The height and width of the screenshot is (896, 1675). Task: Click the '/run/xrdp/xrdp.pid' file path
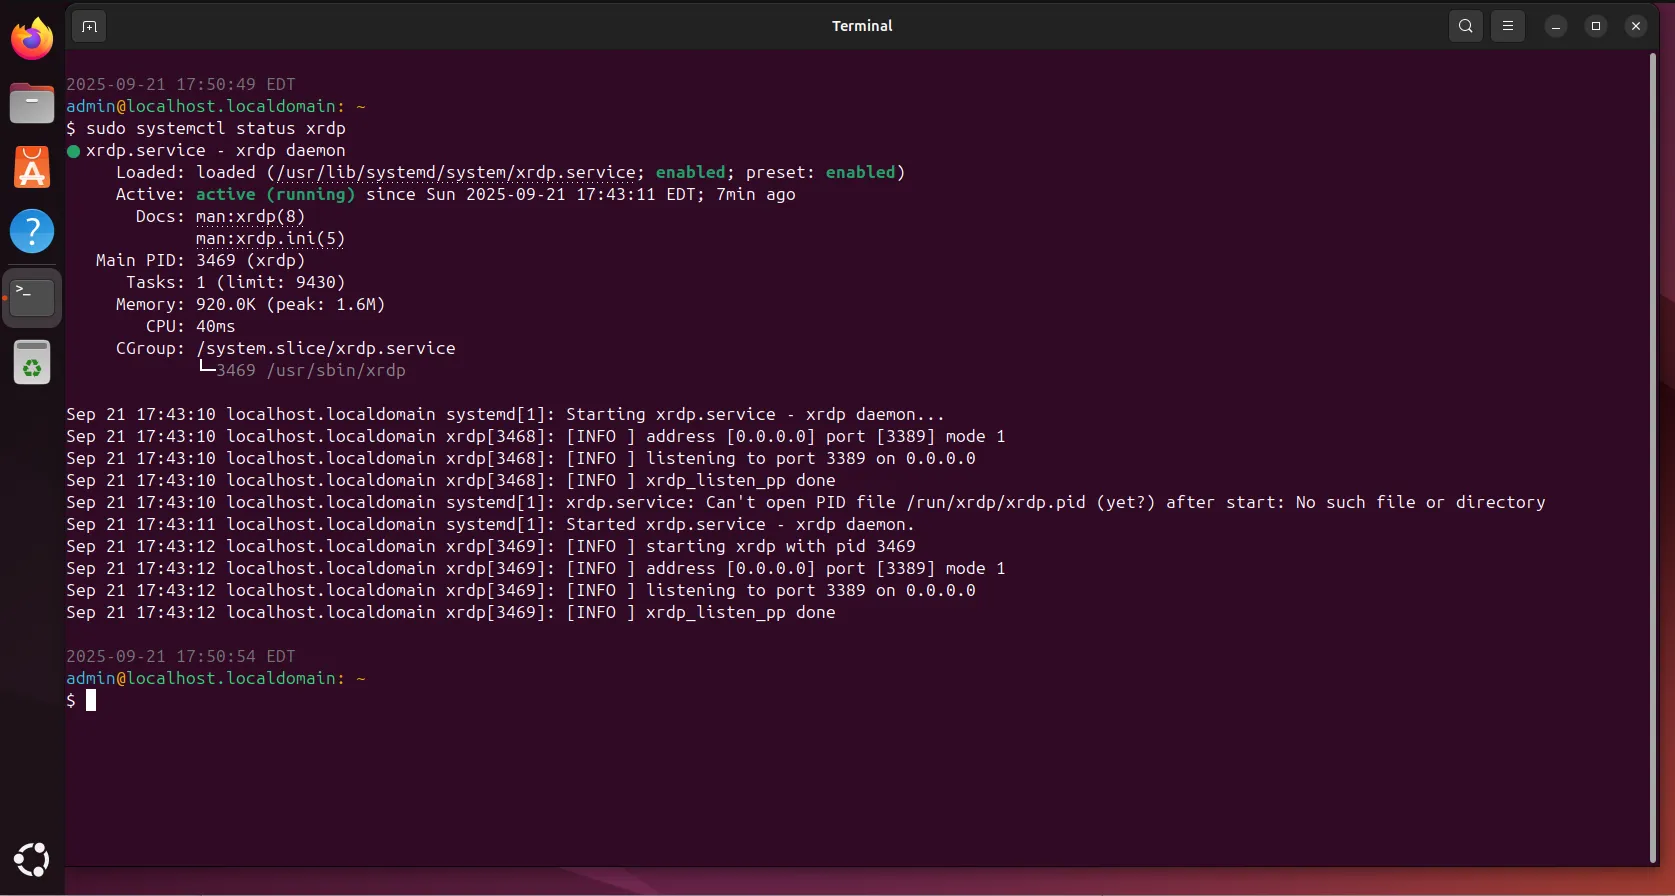pos(996,502)
